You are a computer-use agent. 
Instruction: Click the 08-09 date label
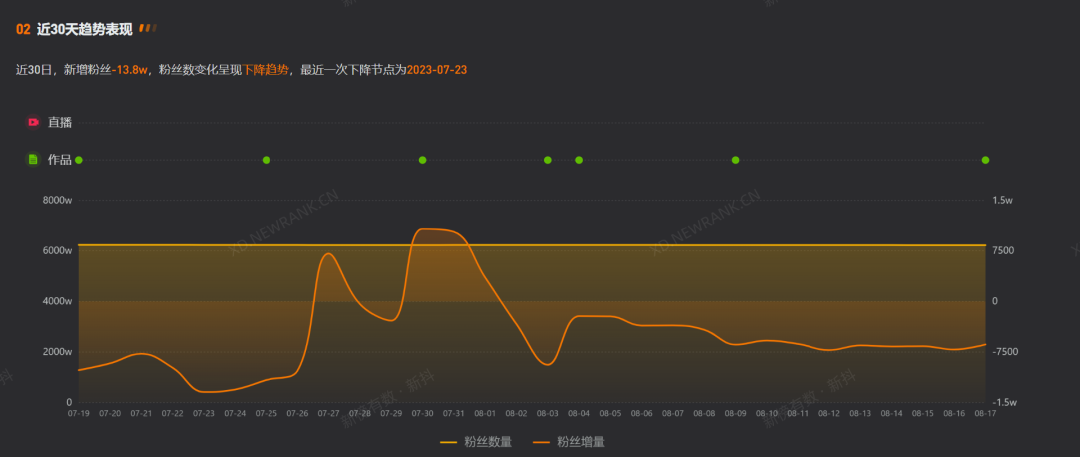click(736, 414)
